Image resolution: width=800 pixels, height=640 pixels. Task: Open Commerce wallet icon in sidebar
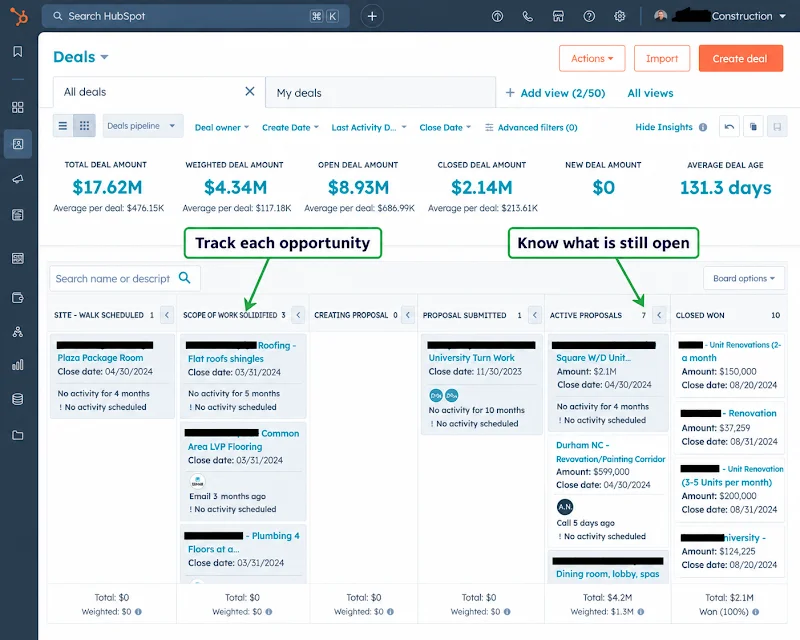tap(18, 298)
